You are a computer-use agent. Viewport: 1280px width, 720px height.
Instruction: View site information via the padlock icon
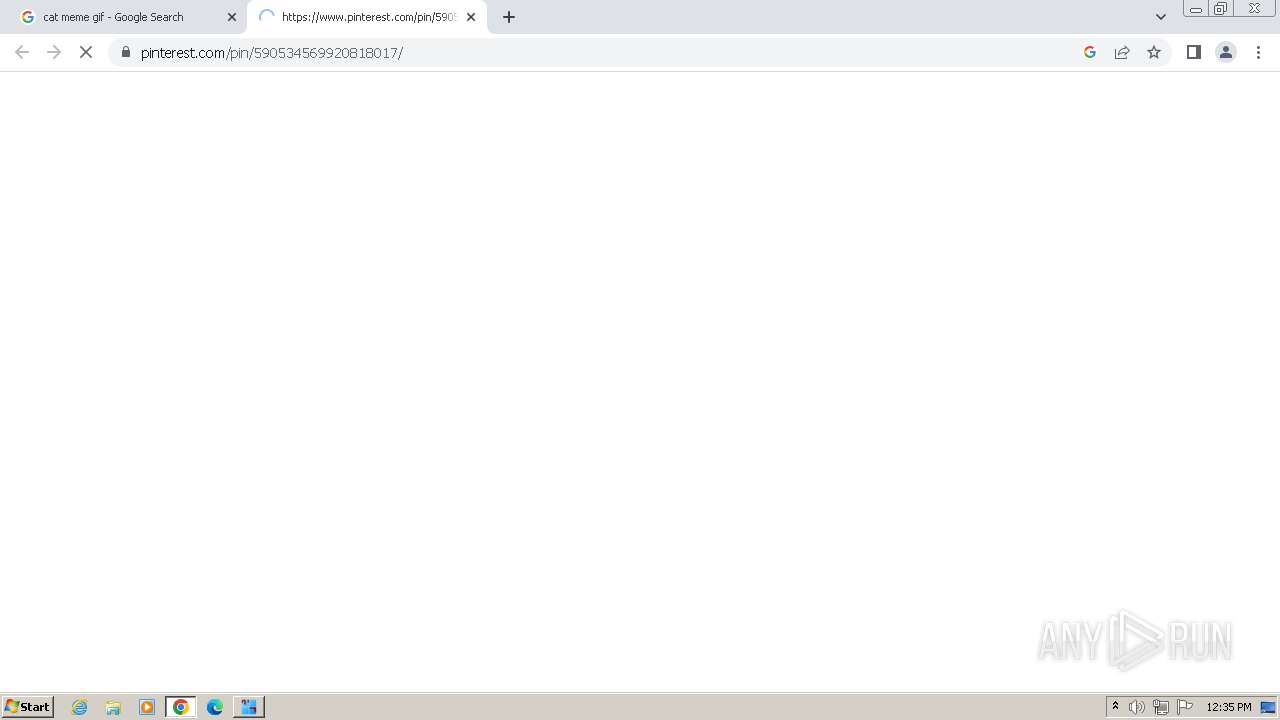tap(126, 52)
